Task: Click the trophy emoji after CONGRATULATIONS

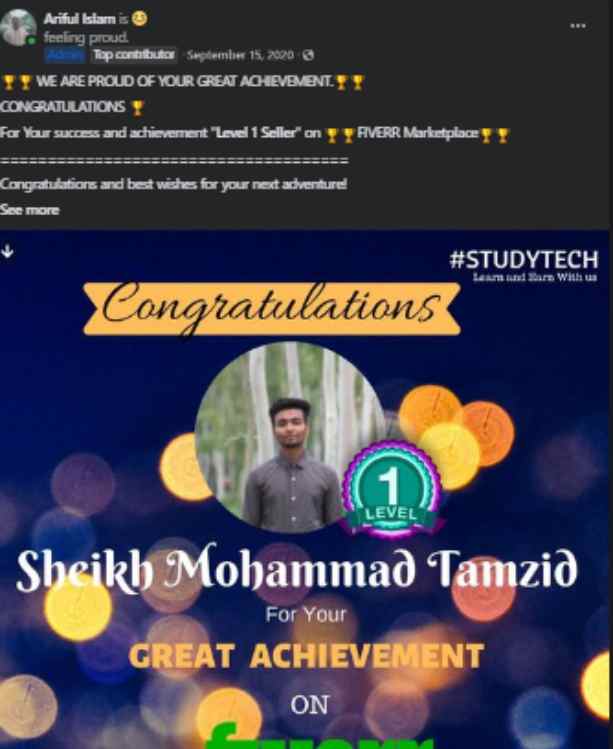Action: tap(137, 107)
